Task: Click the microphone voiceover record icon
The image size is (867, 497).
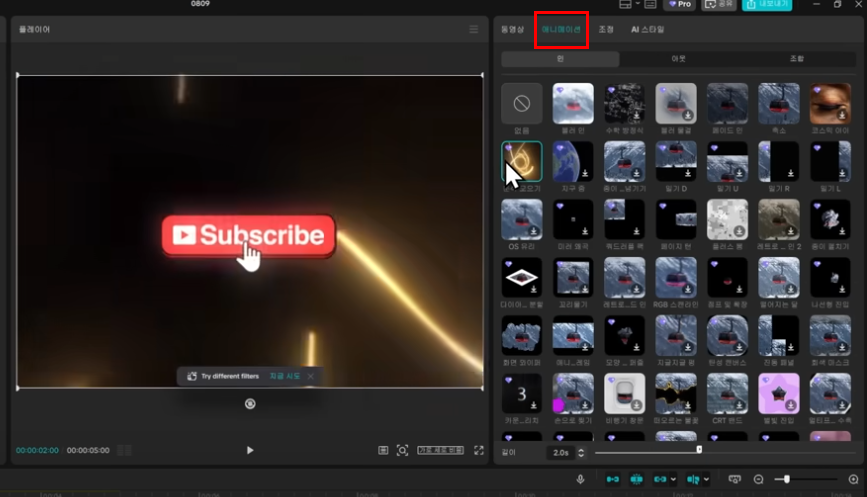Action: pos(580,479)
